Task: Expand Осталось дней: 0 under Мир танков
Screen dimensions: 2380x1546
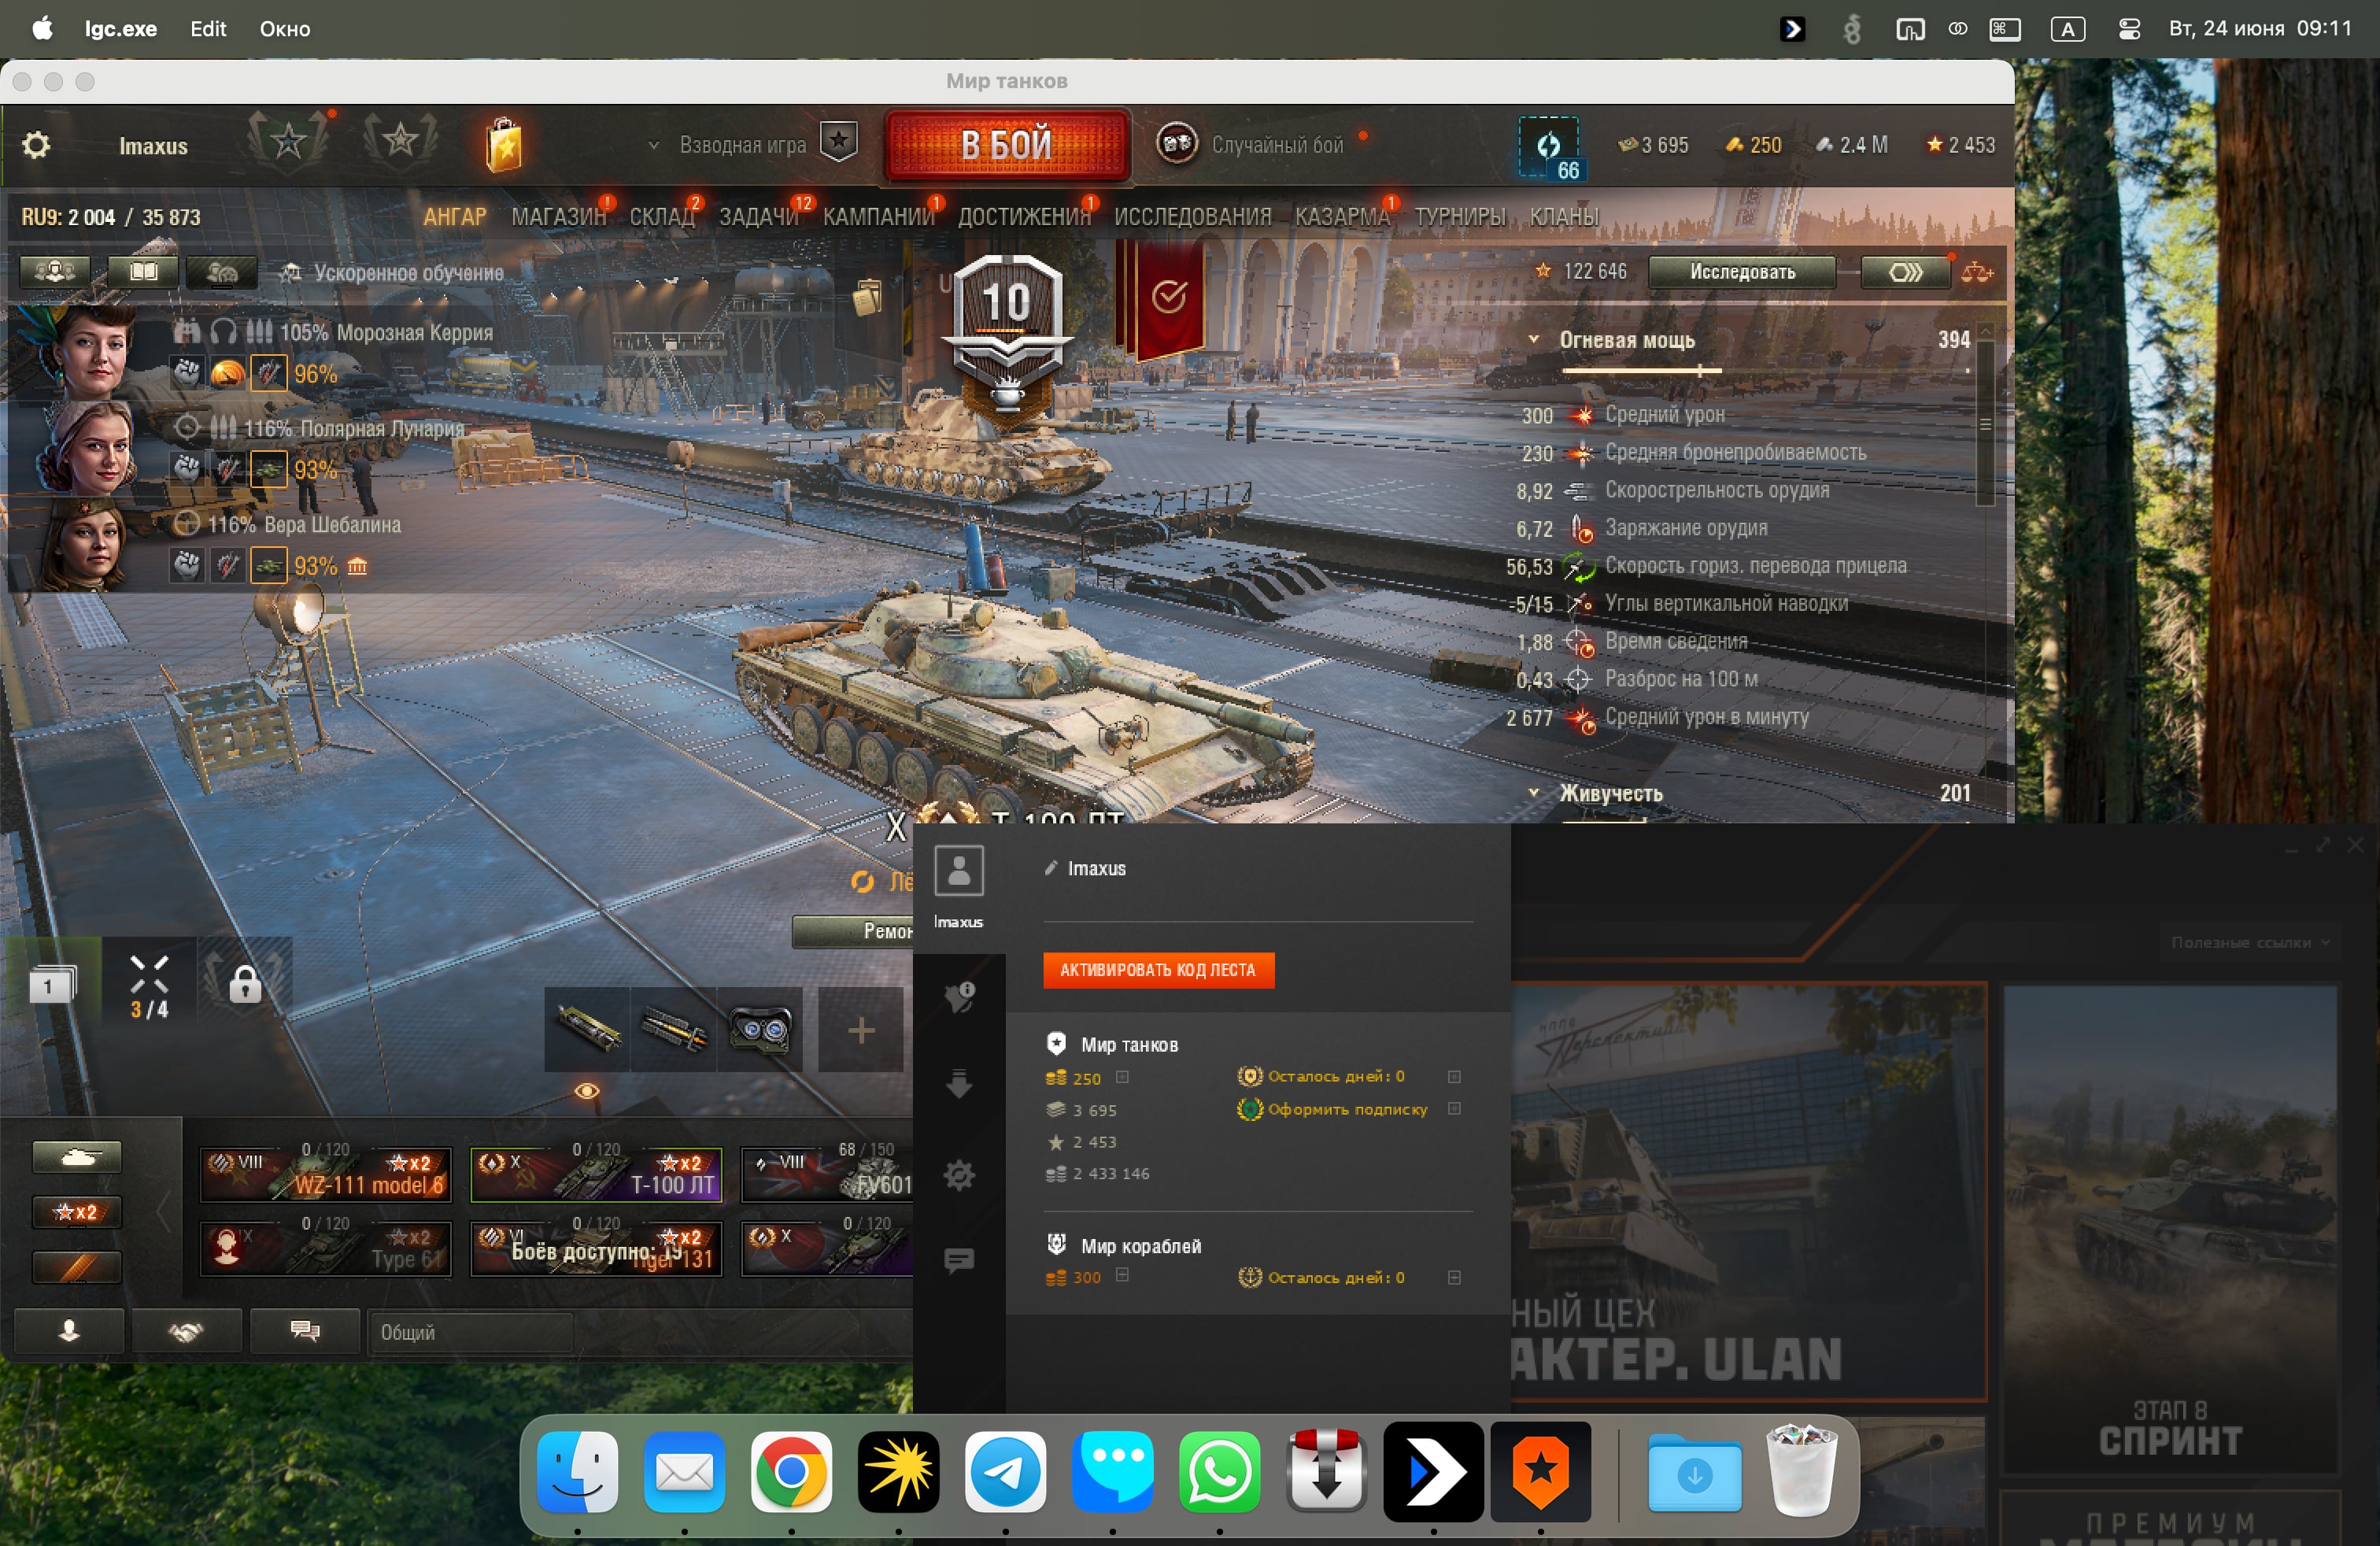Action: coord(1454,1077)
